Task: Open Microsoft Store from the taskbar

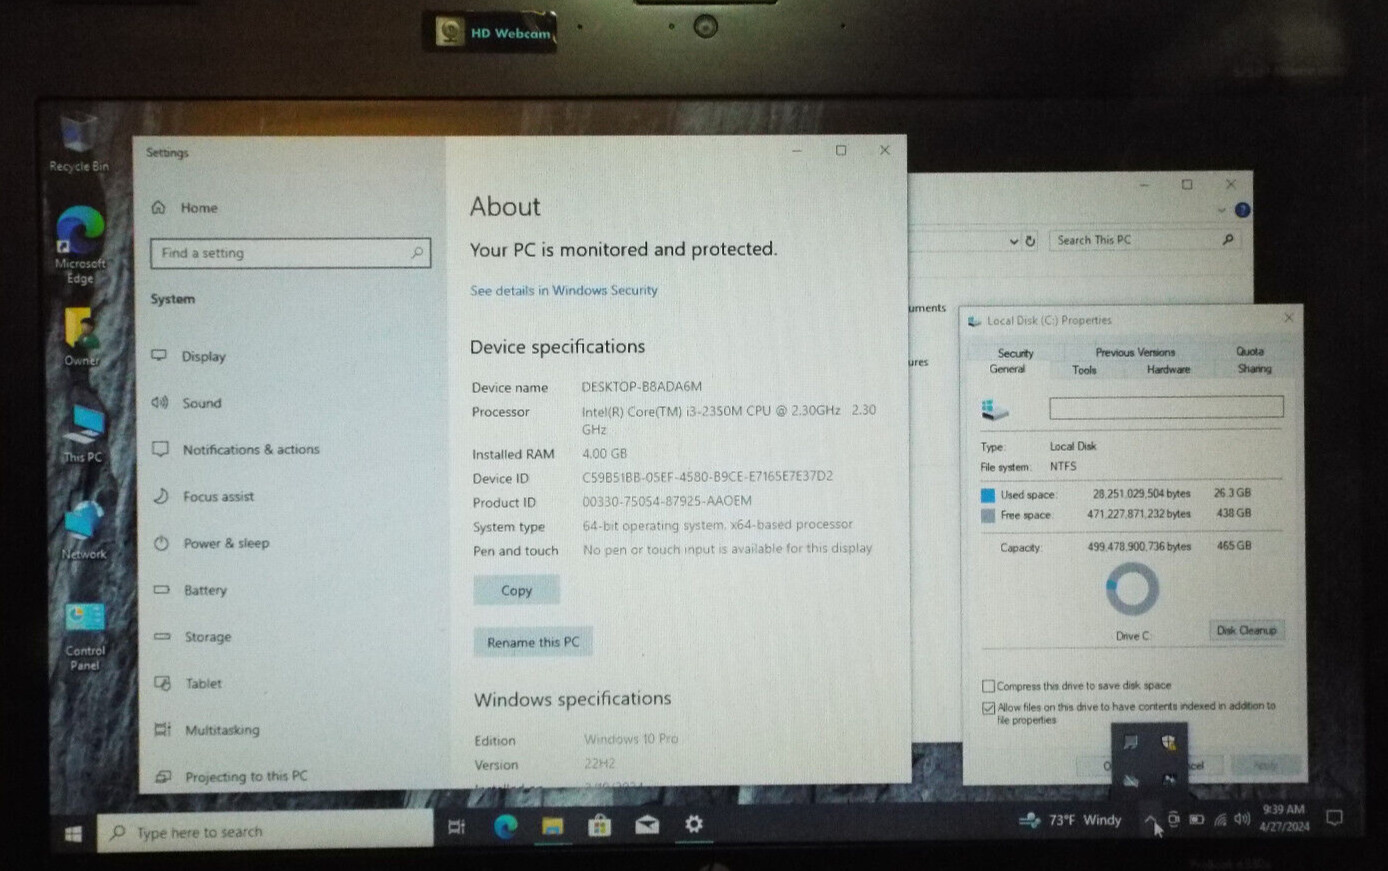Action: pos(600,826)
